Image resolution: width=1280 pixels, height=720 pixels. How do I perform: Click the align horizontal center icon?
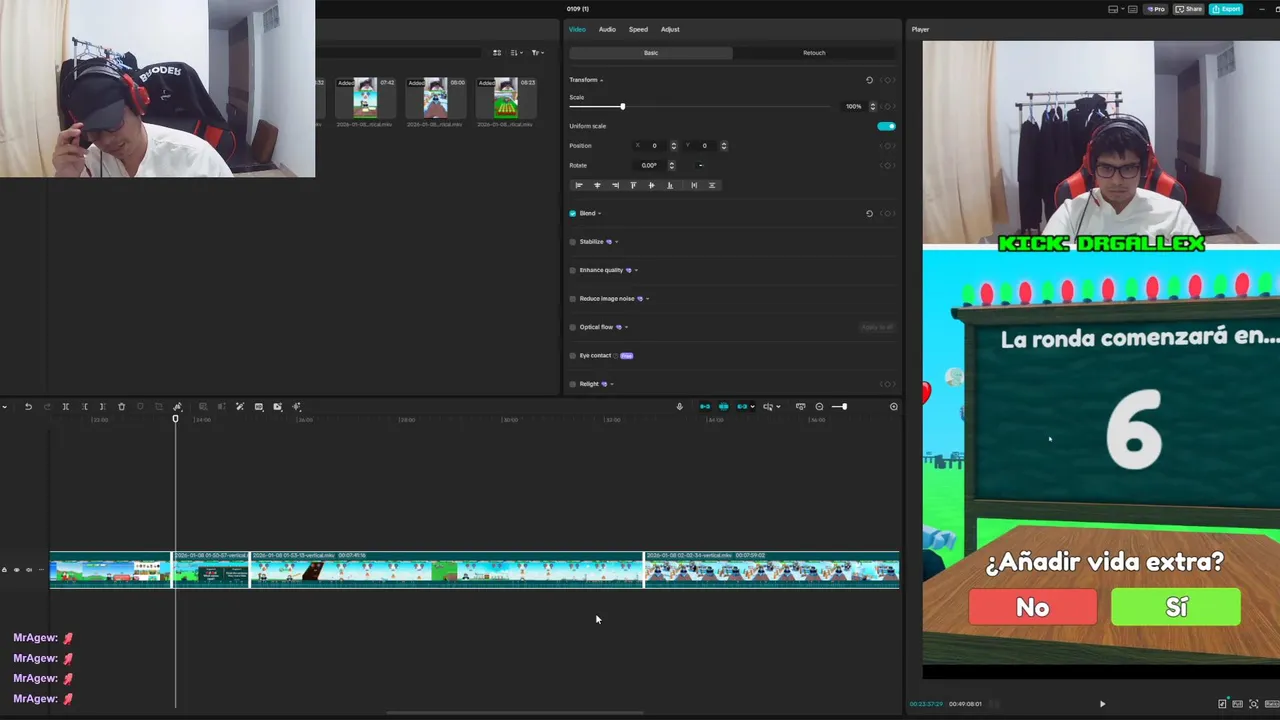click(597, 185)
